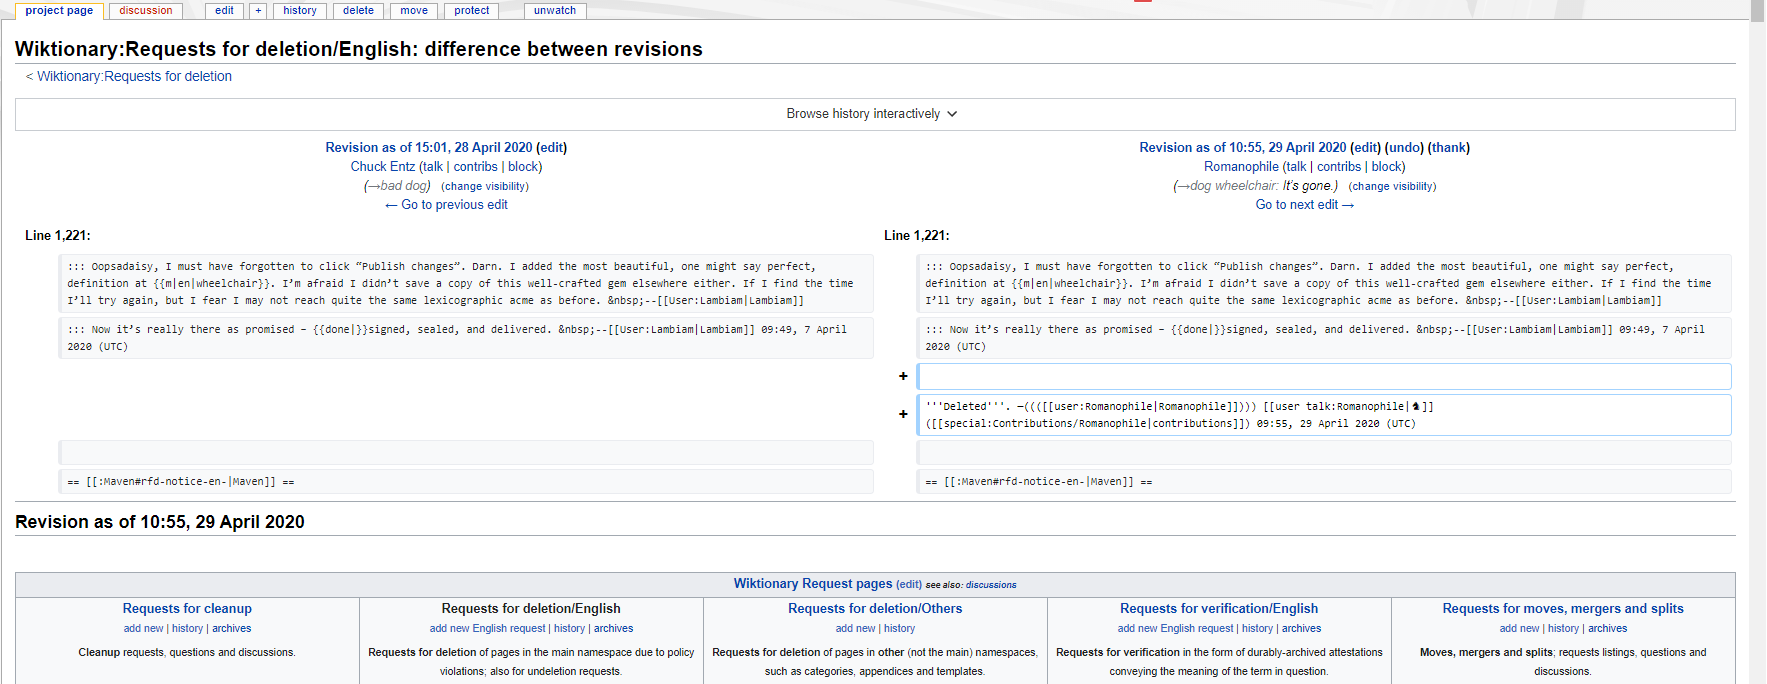Image resolution: width=1767 pixels, height=684 pixels.
Task: Block user Romanophile
Action: (1387, 167)
